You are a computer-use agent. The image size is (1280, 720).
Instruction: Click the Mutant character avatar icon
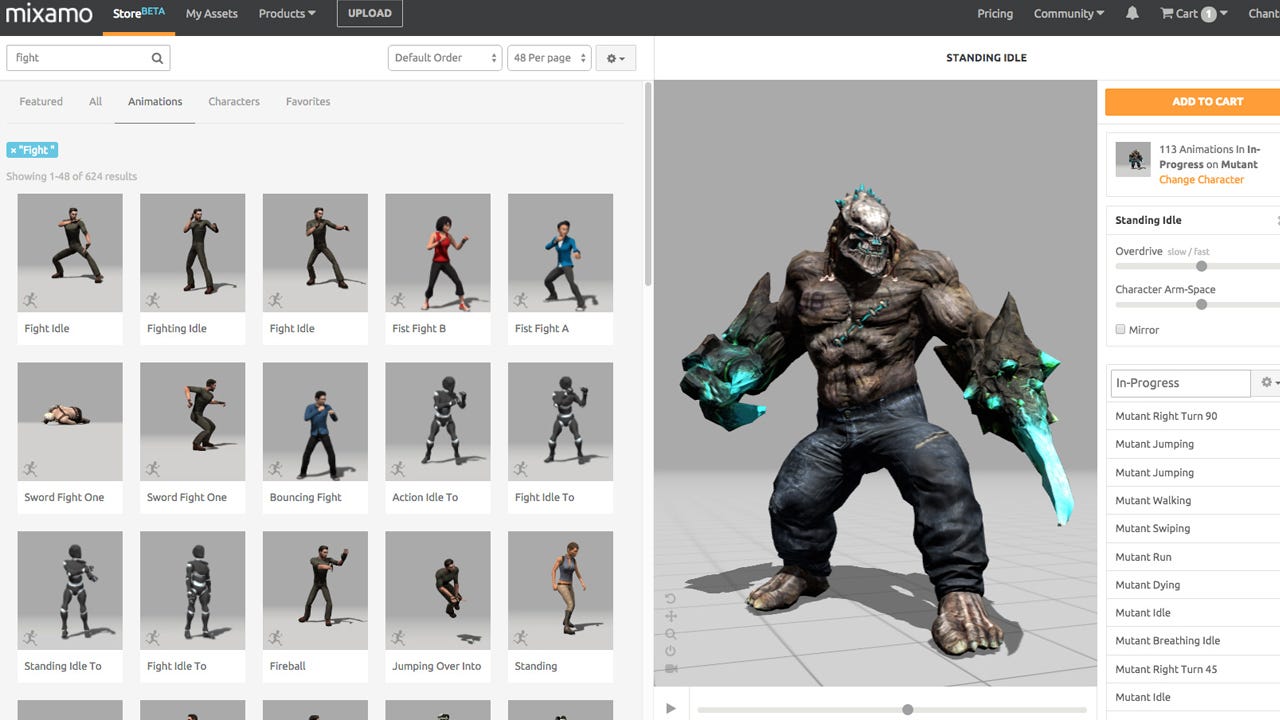coord(1133,160)
